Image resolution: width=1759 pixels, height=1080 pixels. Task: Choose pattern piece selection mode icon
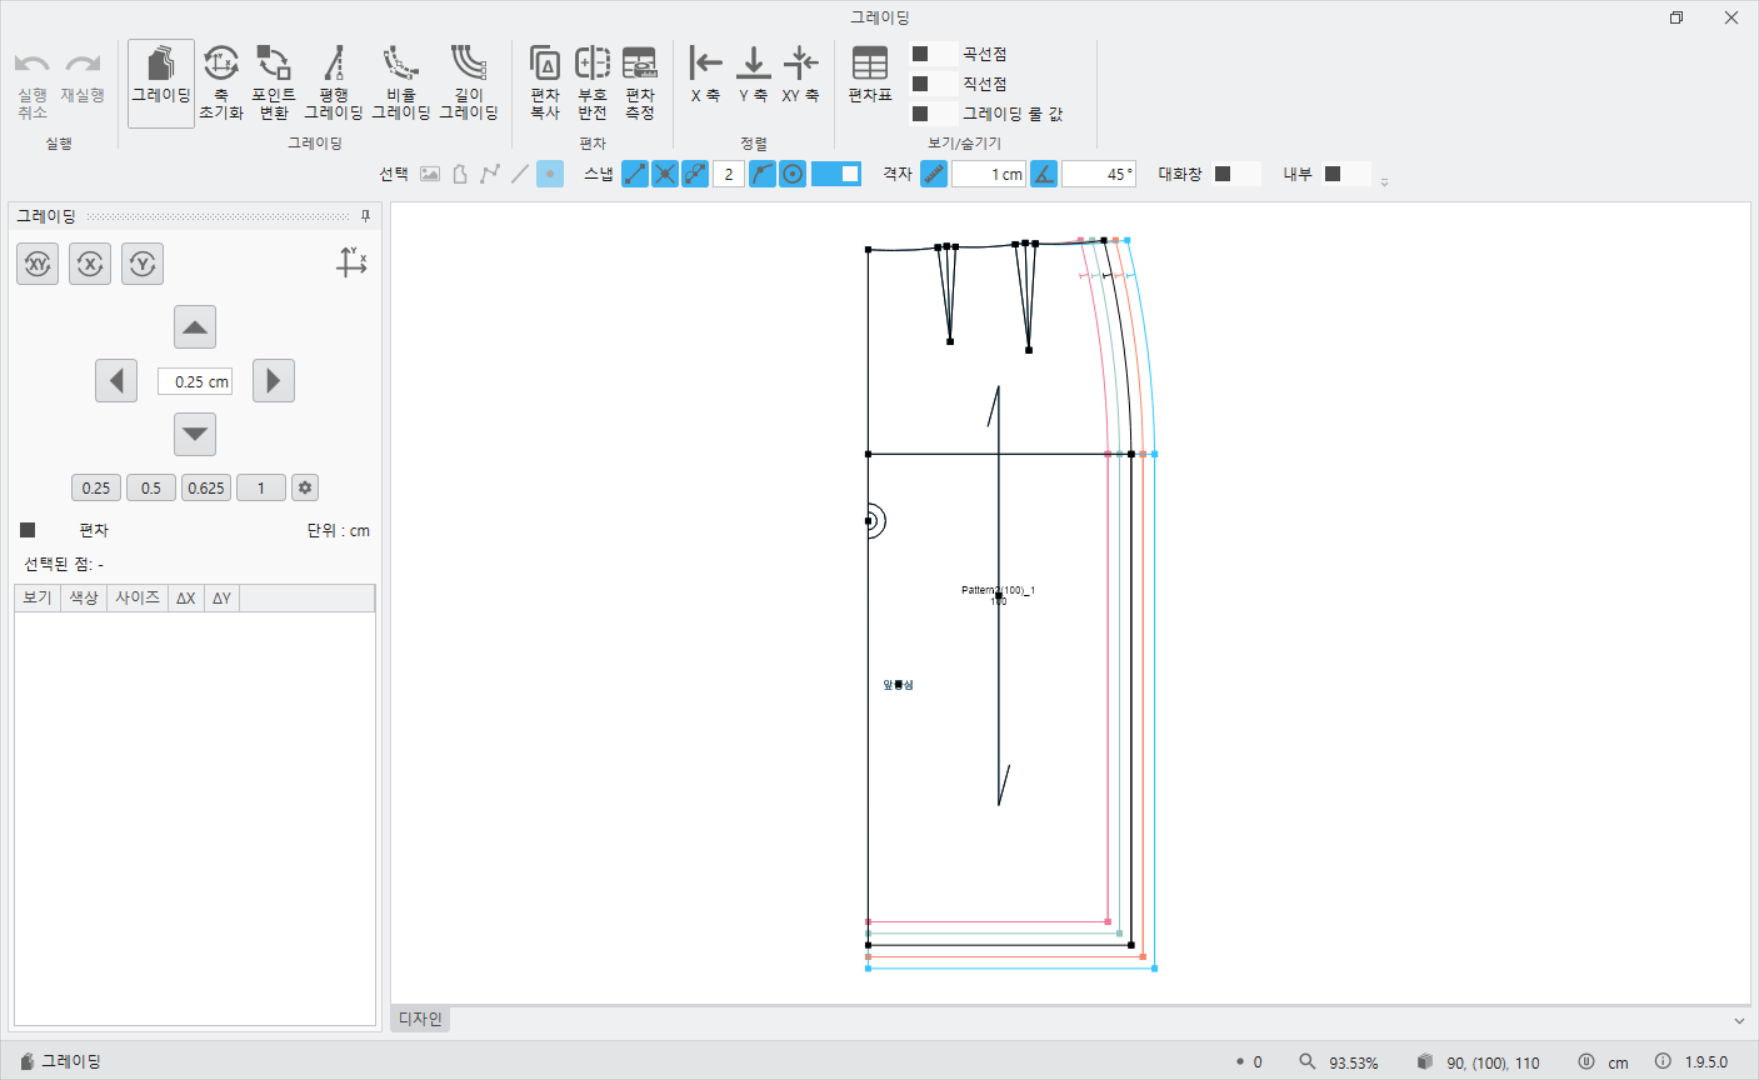click(460, 174)
